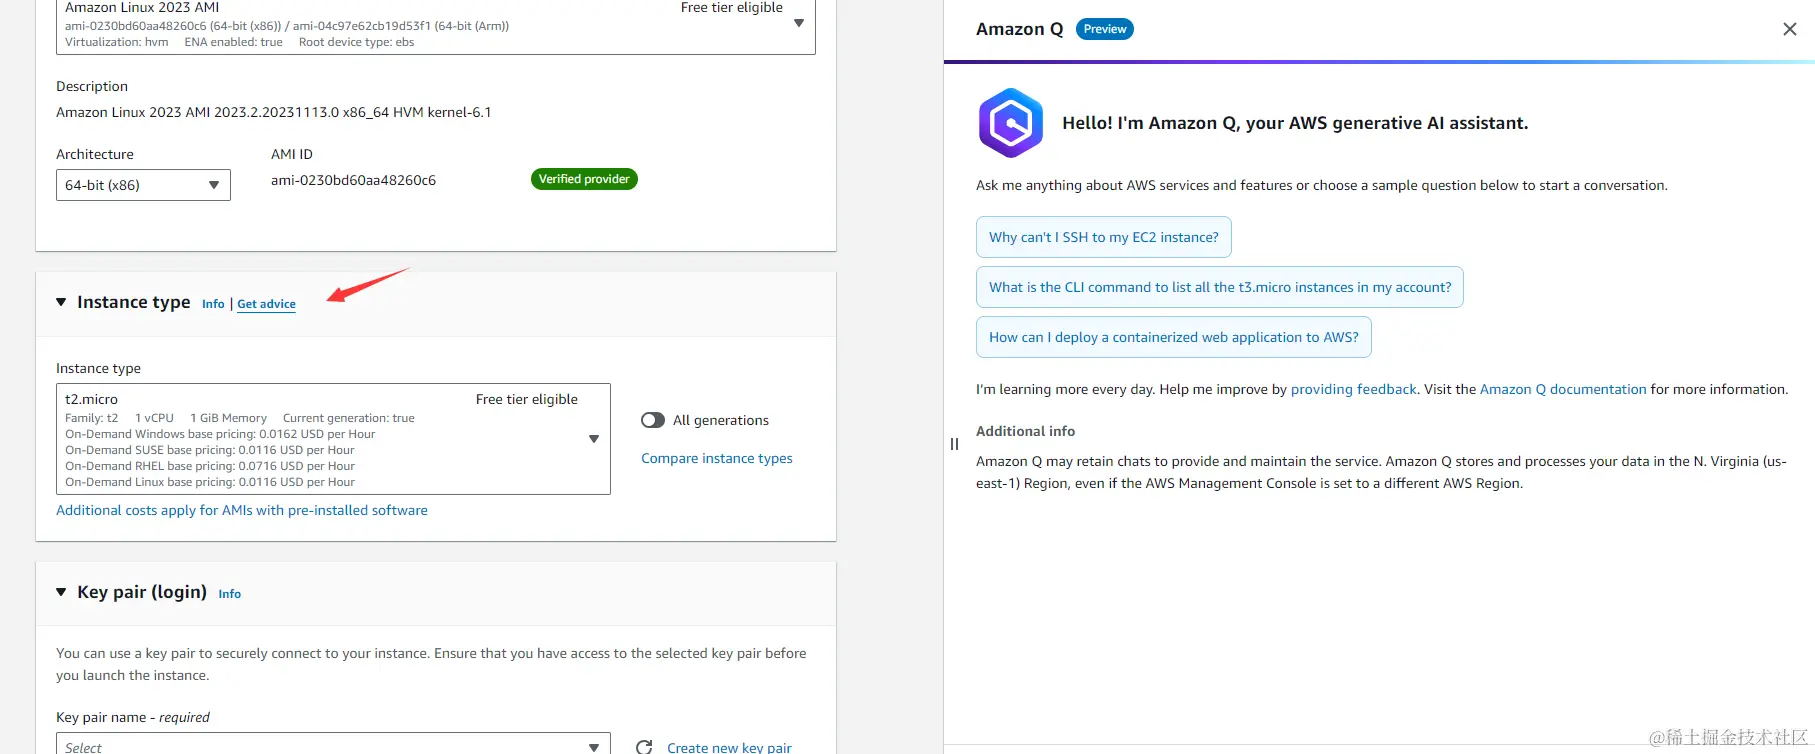Click the Get advice link

(x=266, y=304)
